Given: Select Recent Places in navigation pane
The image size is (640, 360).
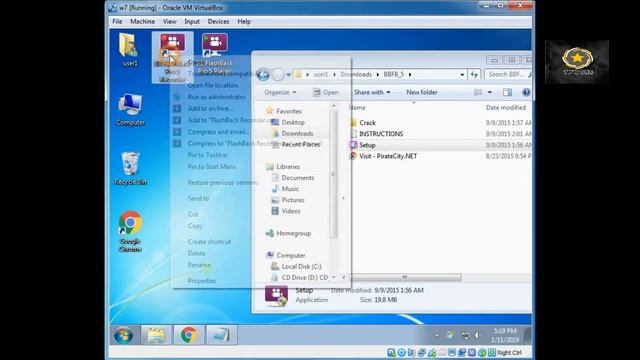Looking at the screenshot, I should [301, 144].
